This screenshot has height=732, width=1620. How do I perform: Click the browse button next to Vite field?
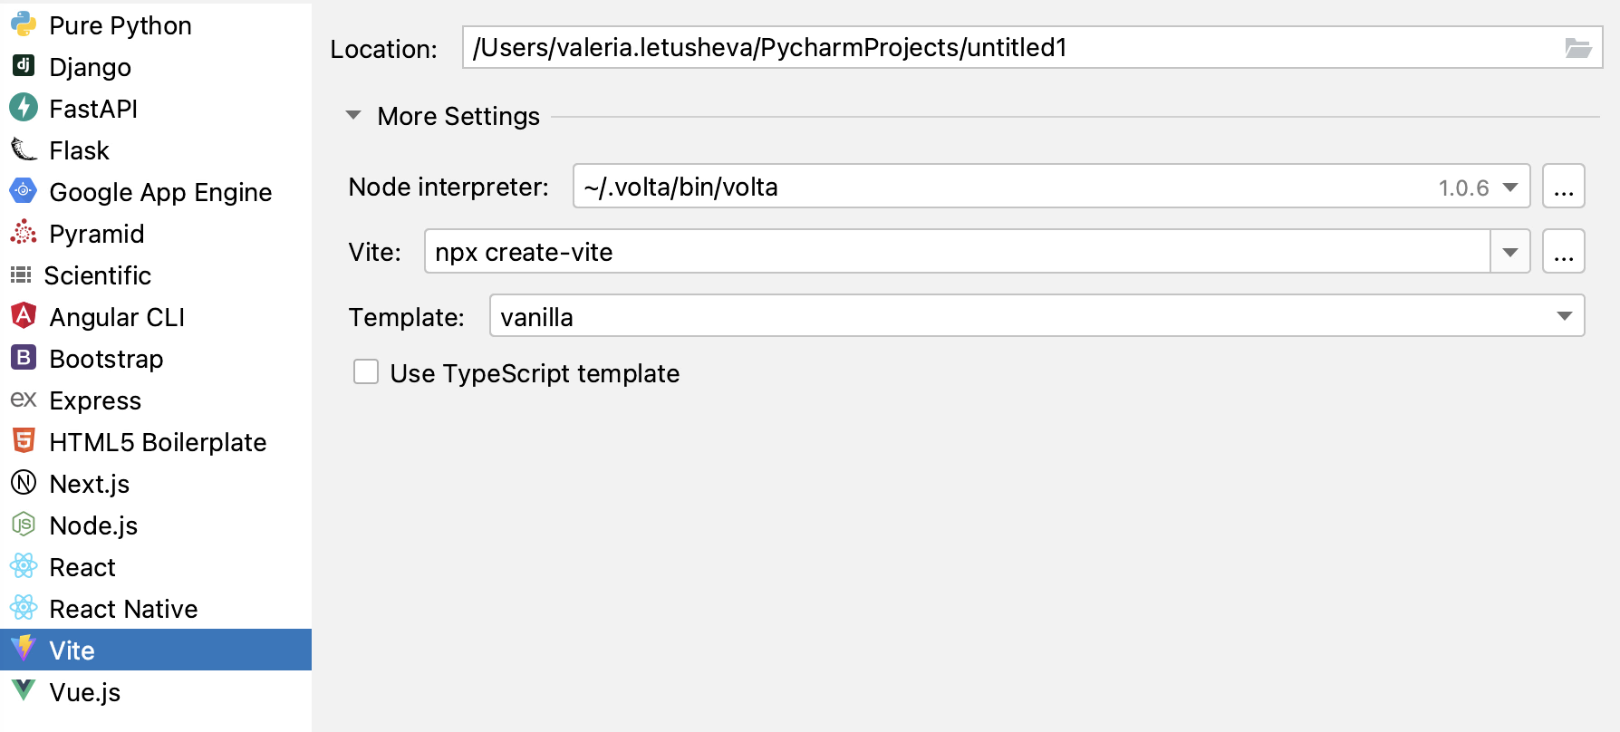(x=1563, y=251)
